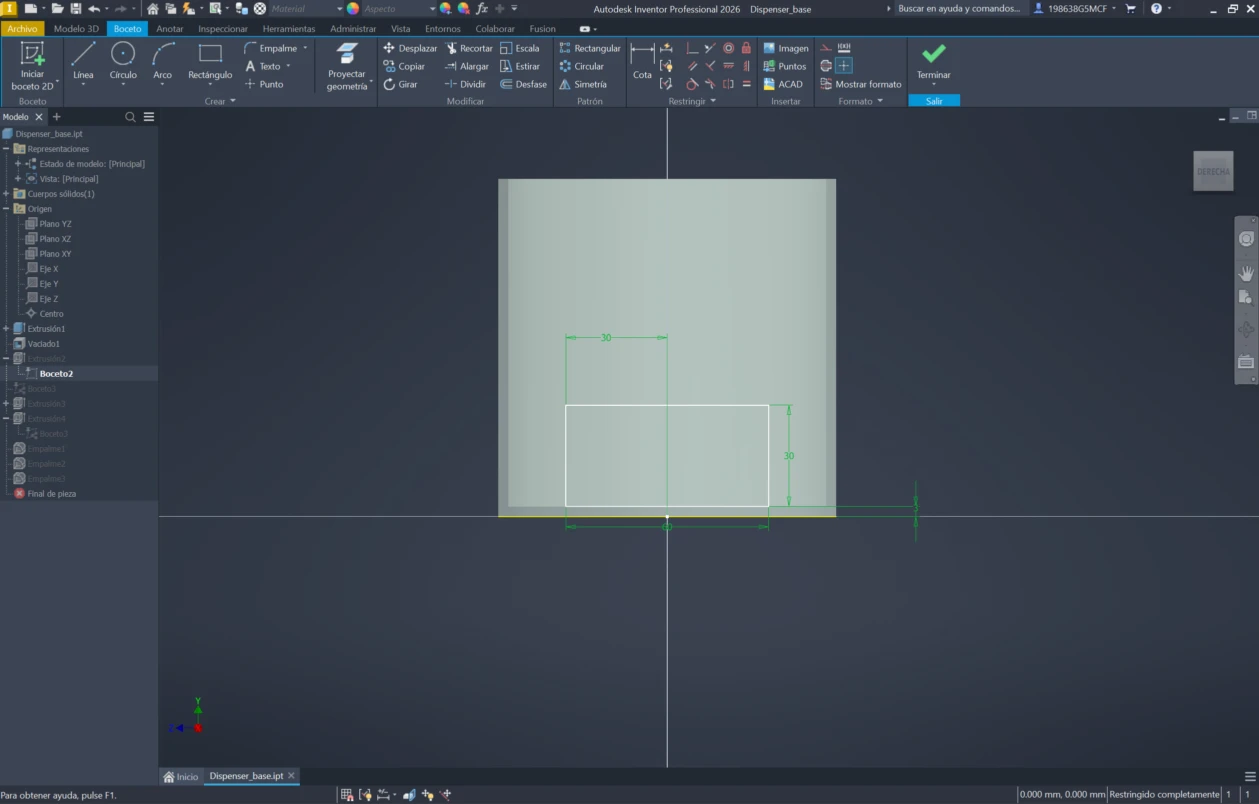
Task: Activate the Girar rotate tool
Action: (400, 84)
